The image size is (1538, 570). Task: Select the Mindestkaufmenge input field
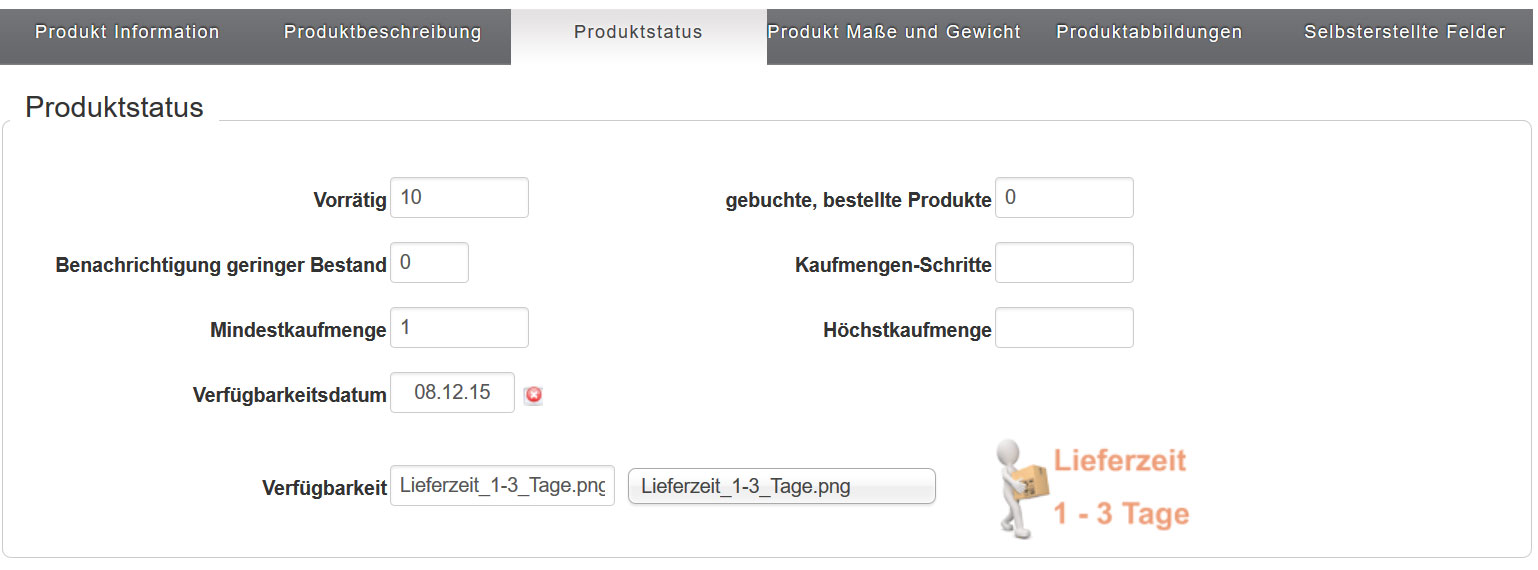point(459,328)
